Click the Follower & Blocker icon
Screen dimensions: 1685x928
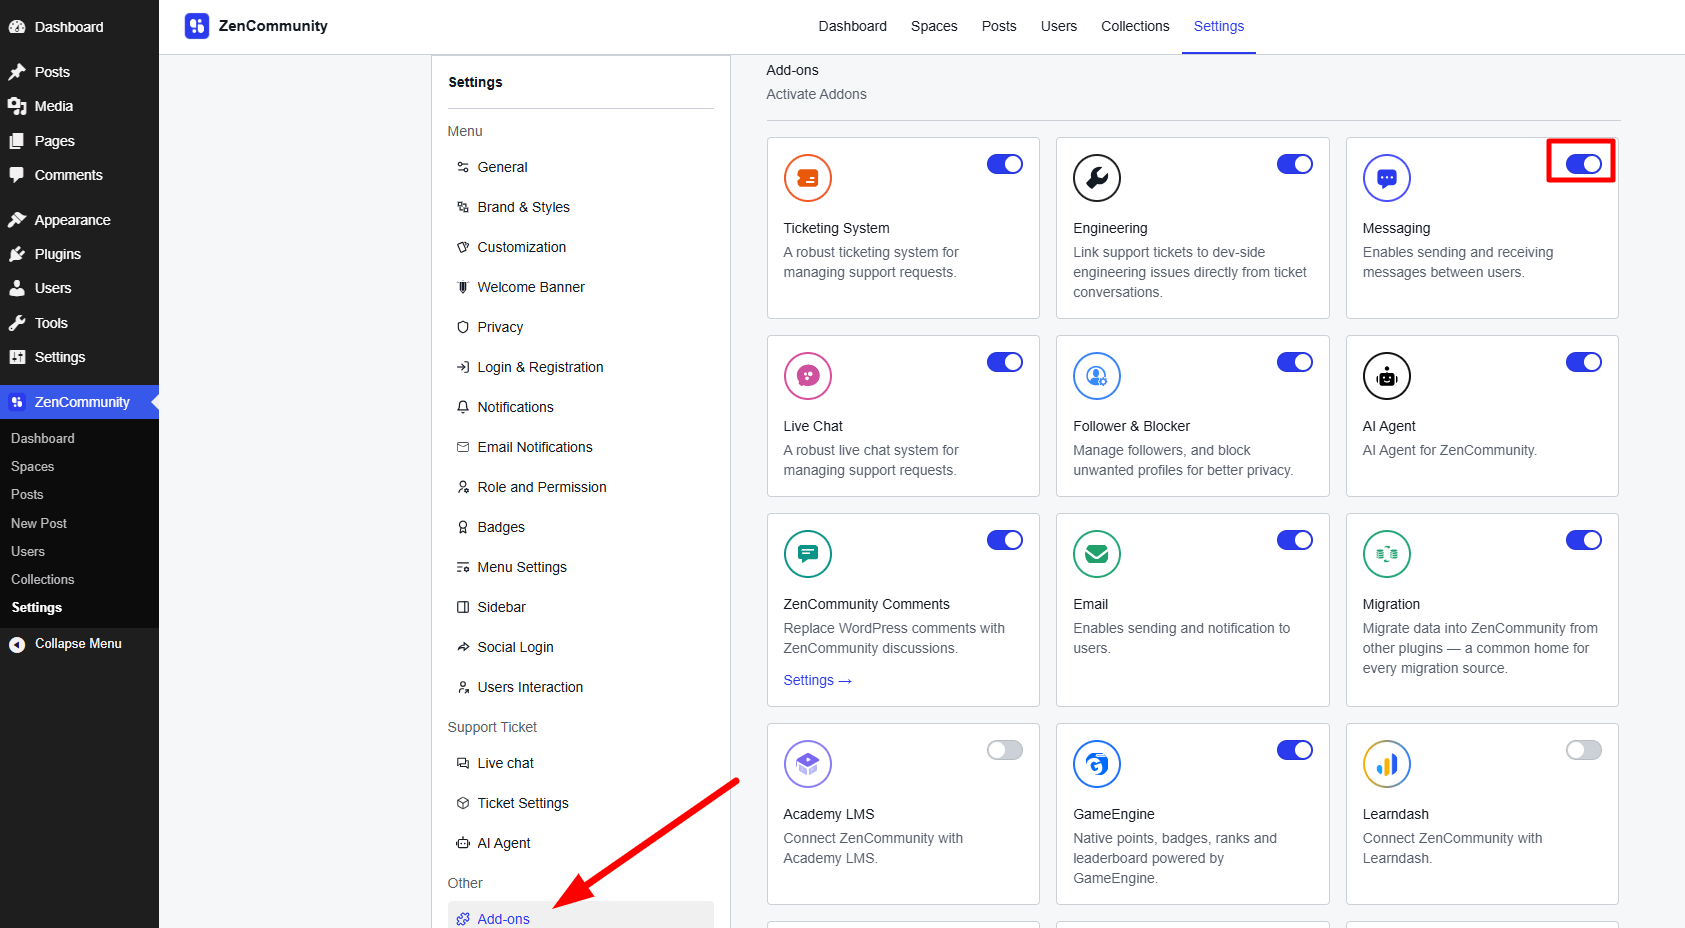pyautogui.click(x=1097, y=376)
